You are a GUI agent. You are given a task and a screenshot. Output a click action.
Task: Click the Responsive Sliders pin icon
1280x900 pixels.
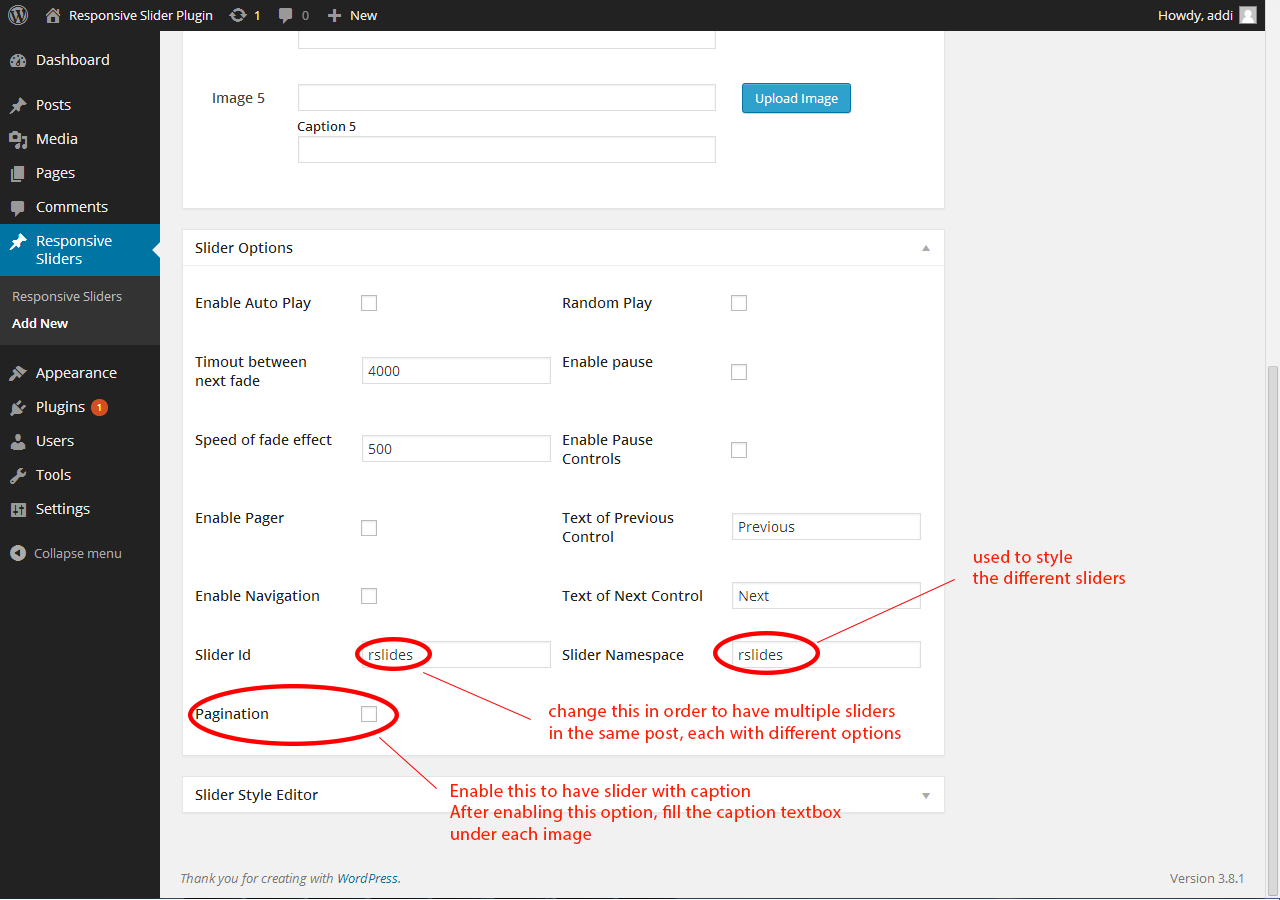[18, 241]
